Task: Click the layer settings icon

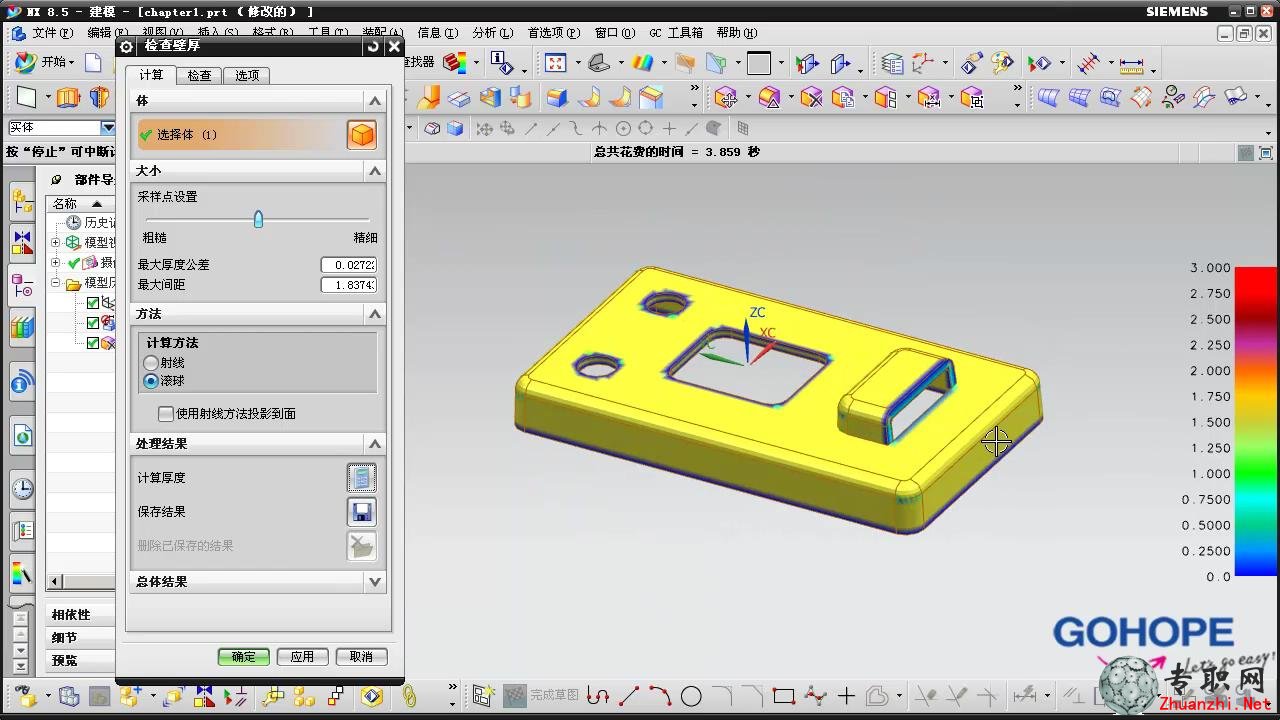Action: coord(892,64)
